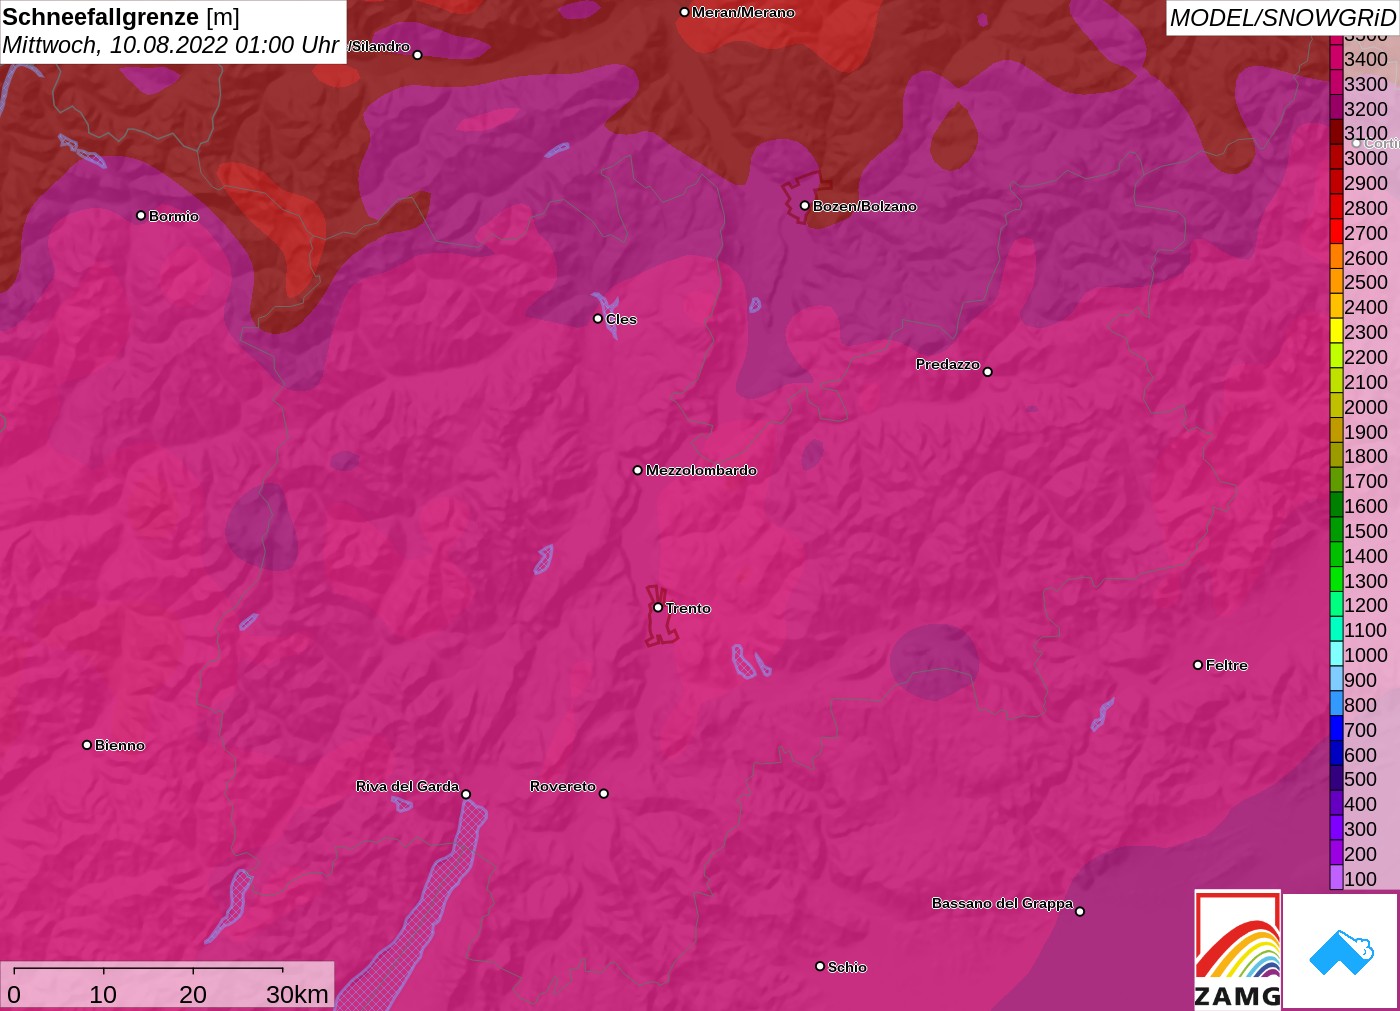Click the "100" legend value

1360,879
